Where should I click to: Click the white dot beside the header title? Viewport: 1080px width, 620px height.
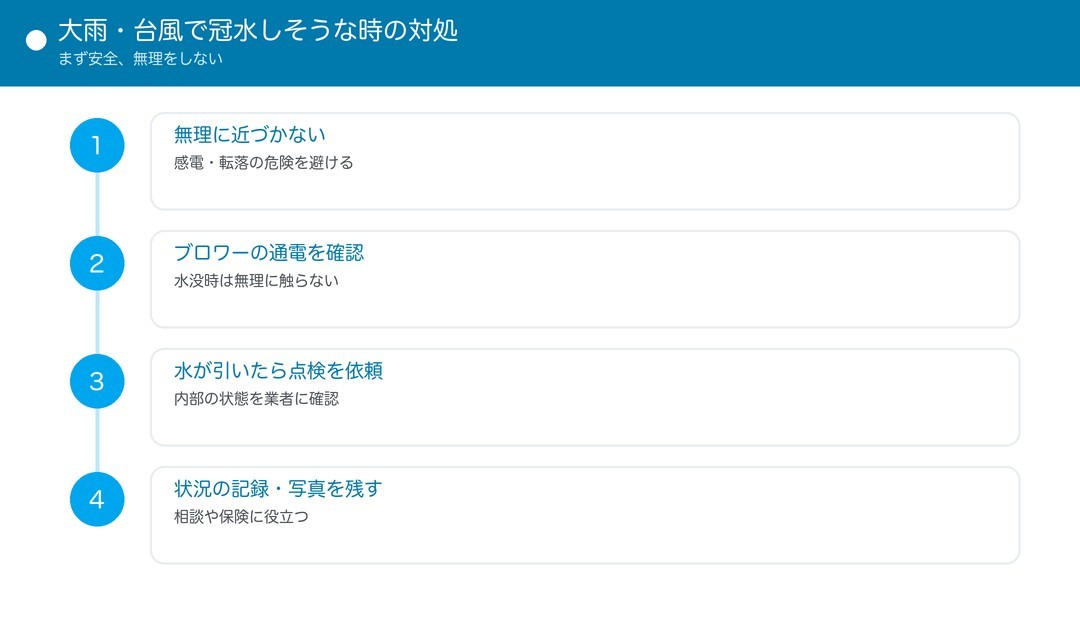tap(36, 41)
